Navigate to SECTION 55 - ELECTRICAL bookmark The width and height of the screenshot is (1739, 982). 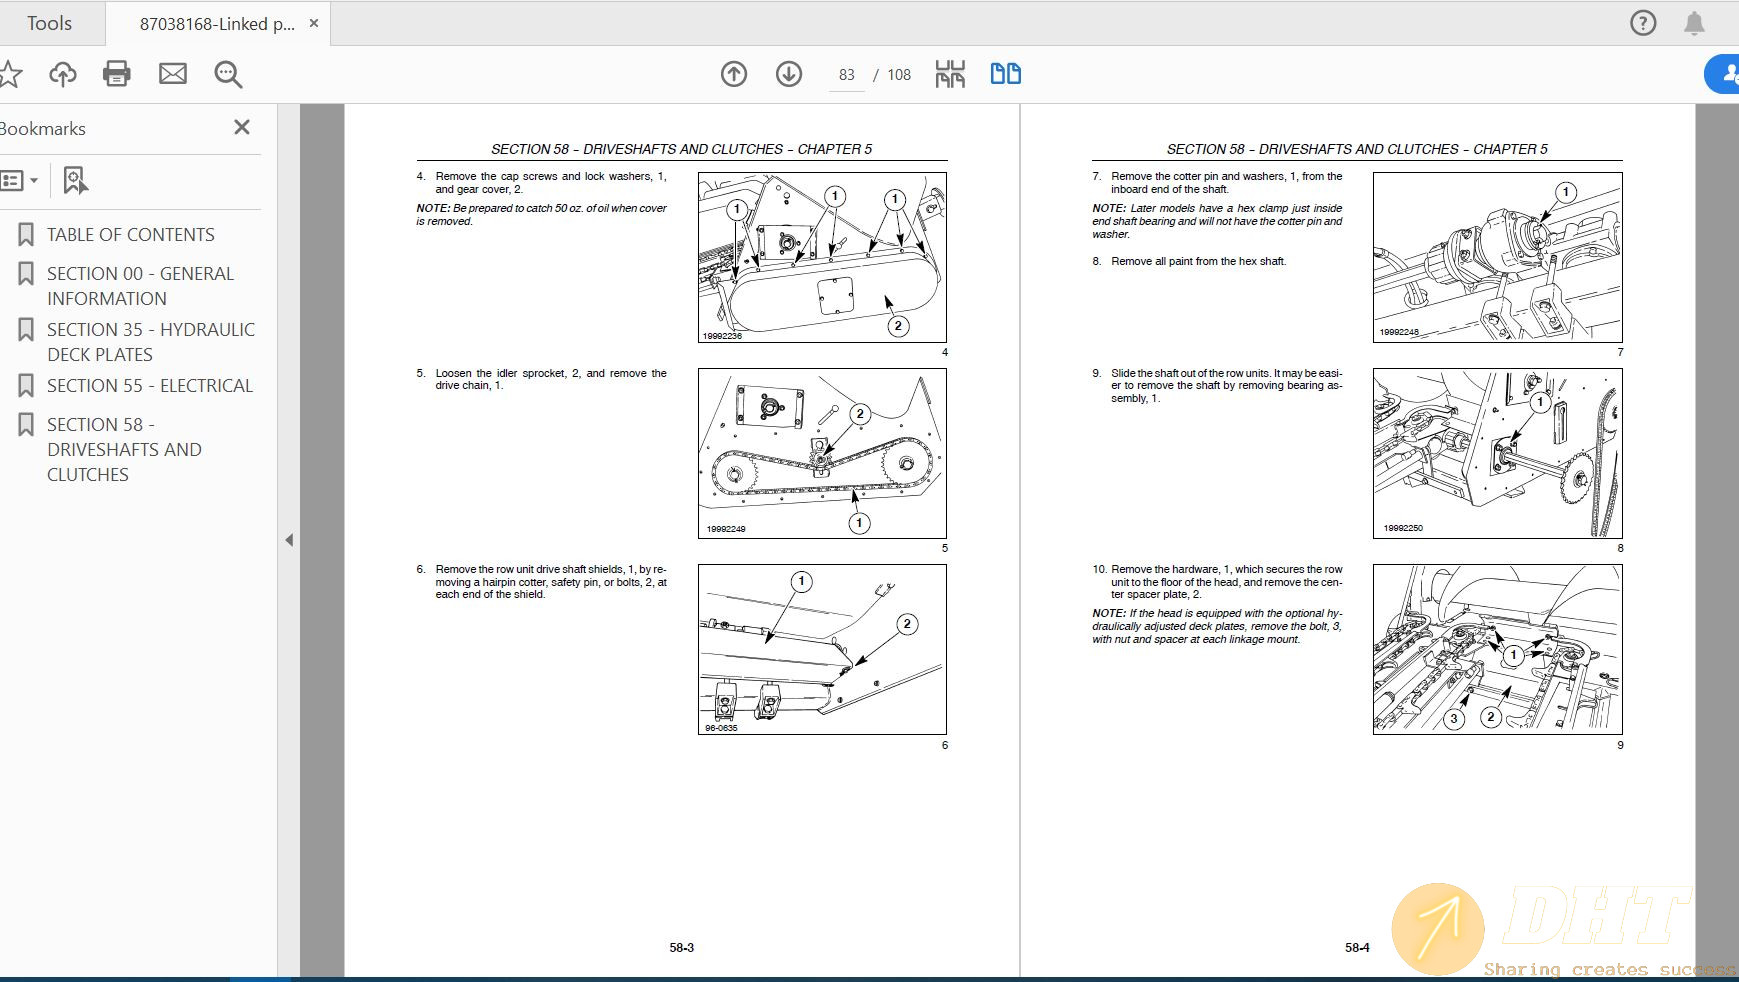point(149,386)
